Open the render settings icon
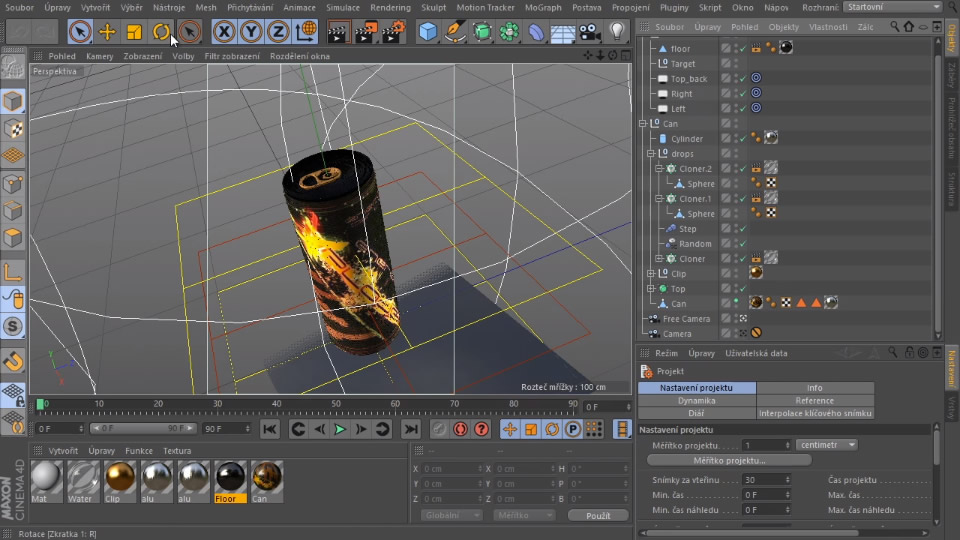This screenshot has height=540, width=960. (x=395, y=32)
